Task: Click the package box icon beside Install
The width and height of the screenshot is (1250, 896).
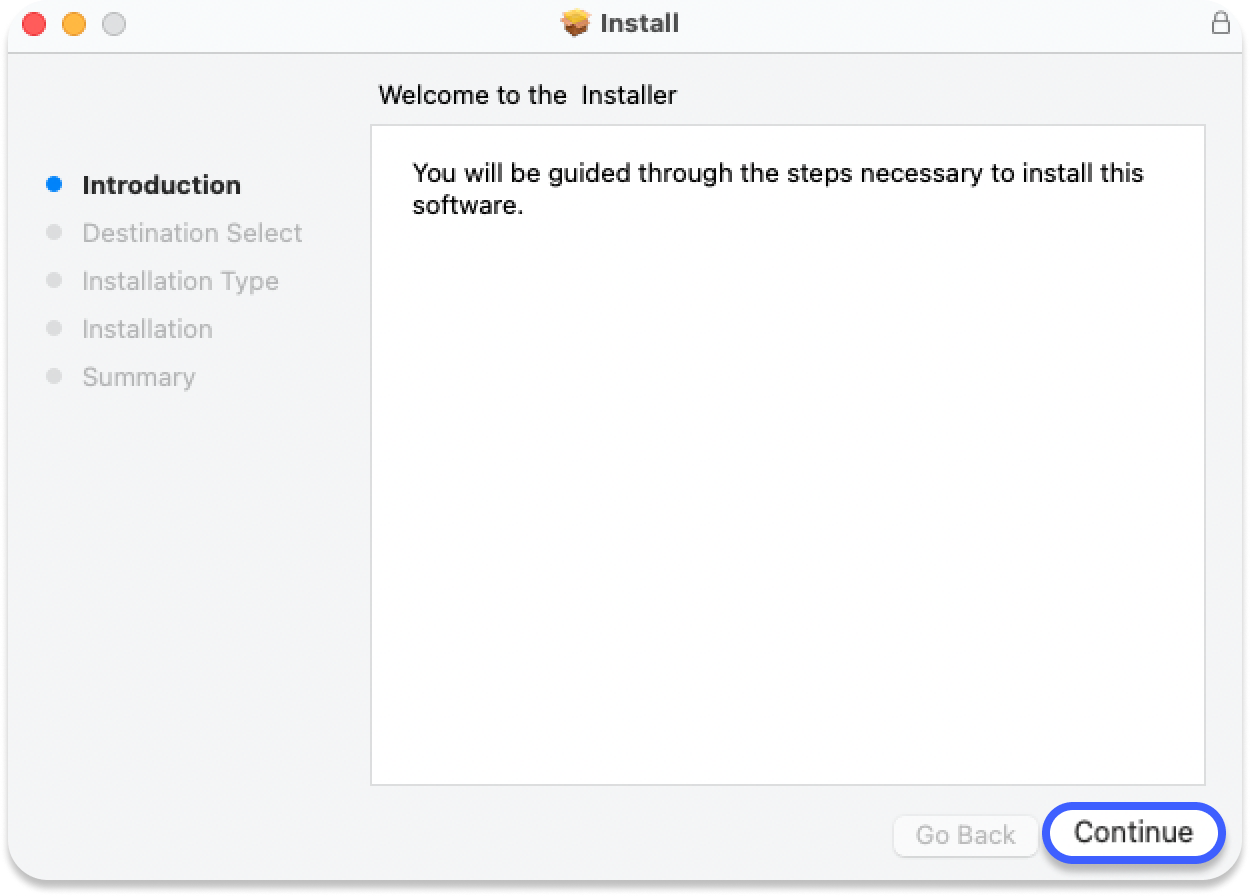Action: (x=575, y=23)
